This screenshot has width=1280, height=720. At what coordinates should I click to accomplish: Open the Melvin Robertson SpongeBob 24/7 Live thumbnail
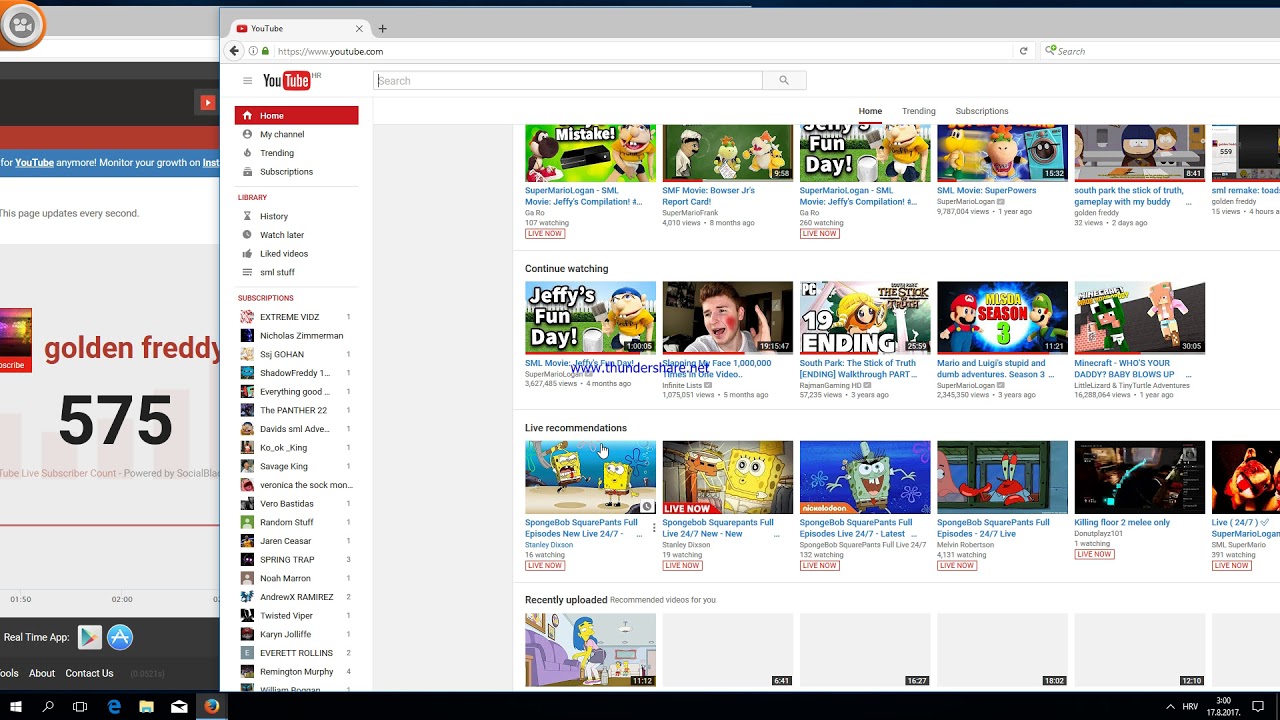(x=1002, y=477)
